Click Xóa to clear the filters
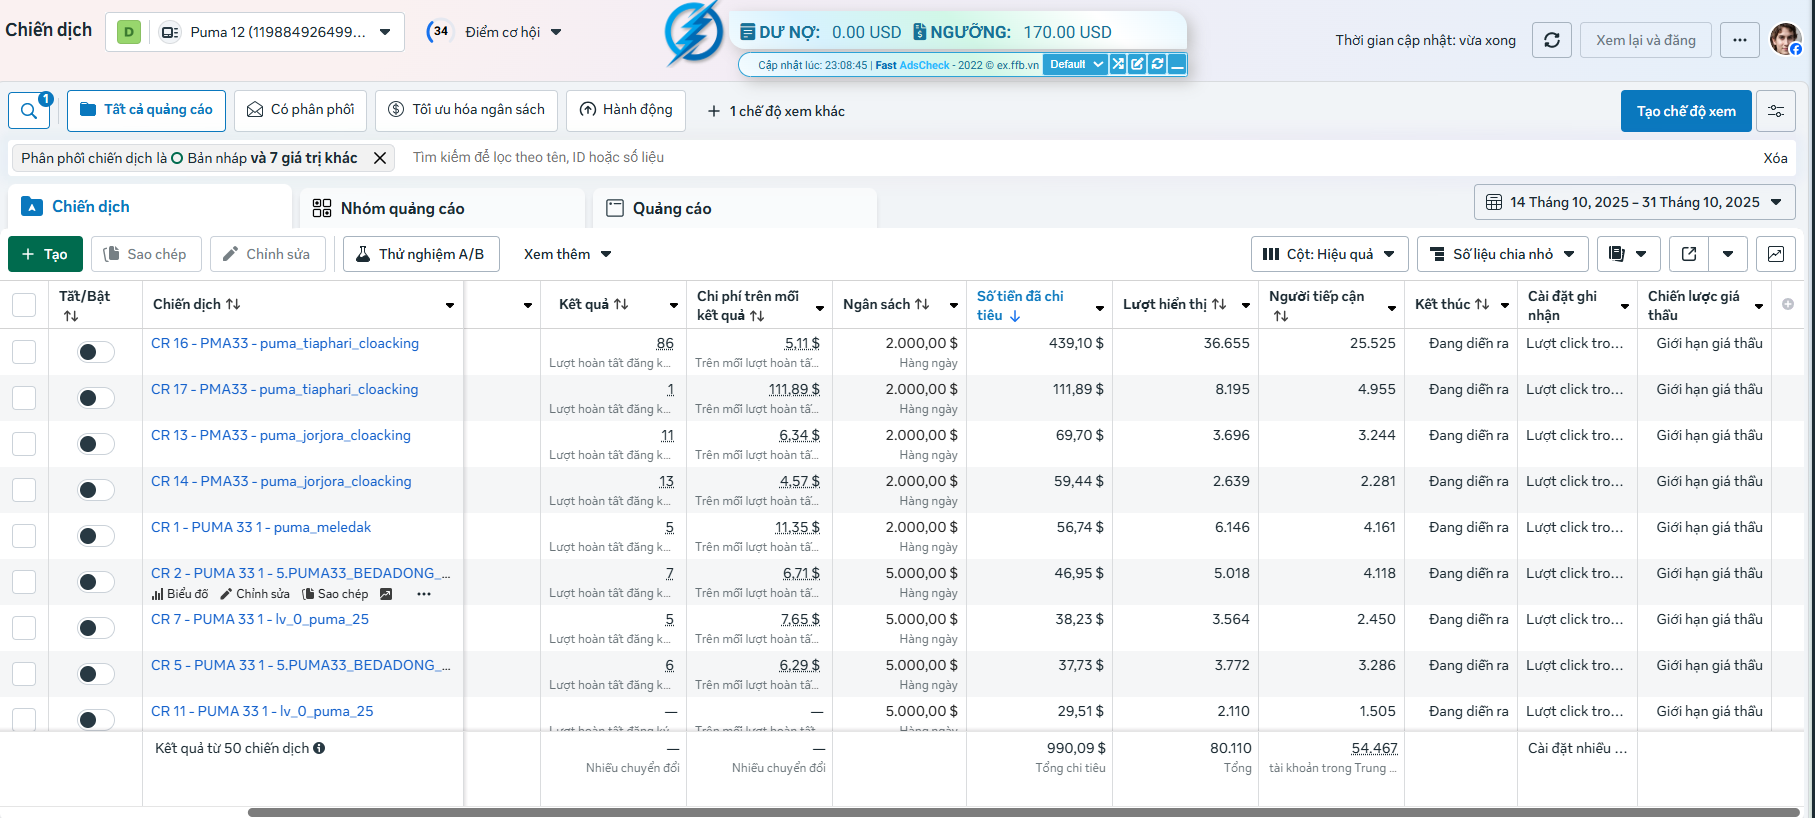1815x818 pixels. coord(1775,158)
